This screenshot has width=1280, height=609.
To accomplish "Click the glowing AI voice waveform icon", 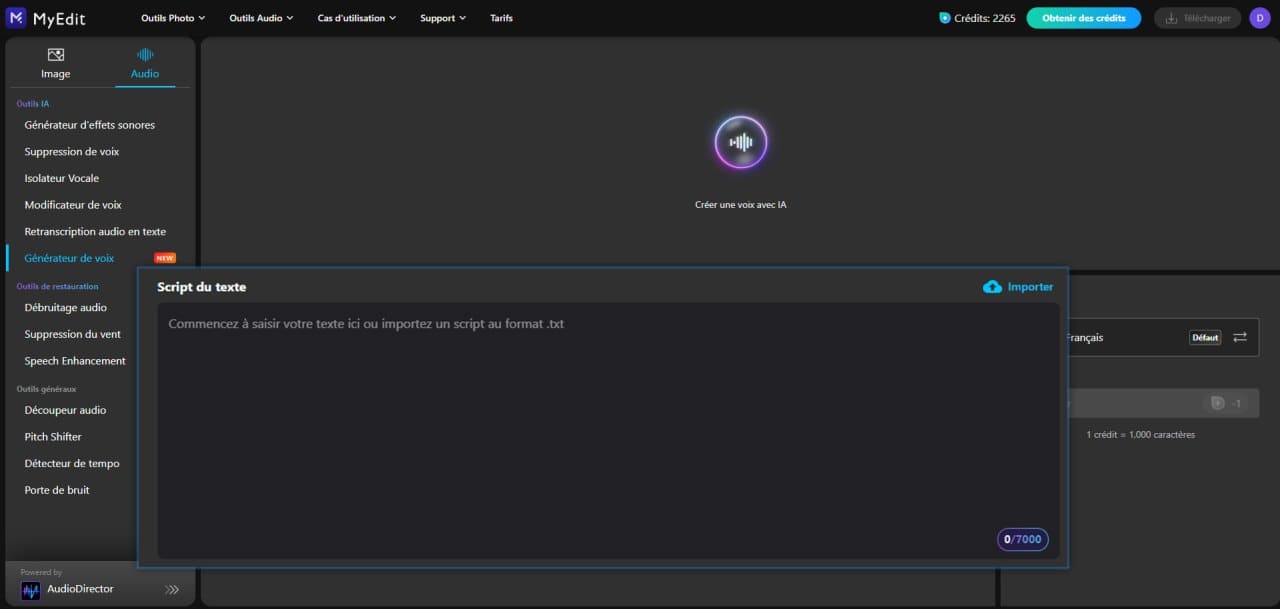I will [x=741, y=142].
